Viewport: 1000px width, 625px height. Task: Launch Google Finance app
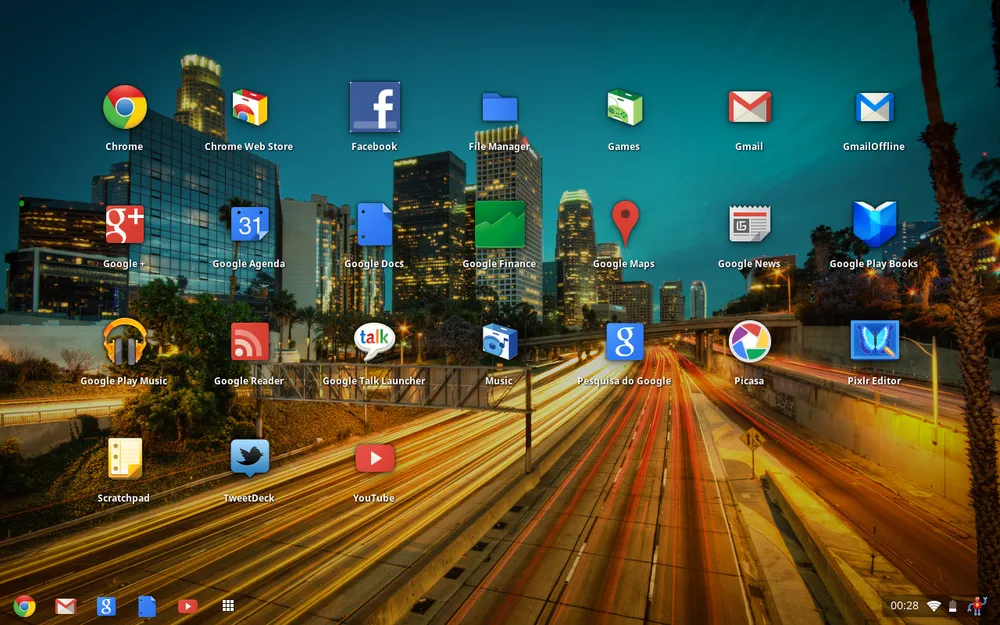click(x=499, y=224)
